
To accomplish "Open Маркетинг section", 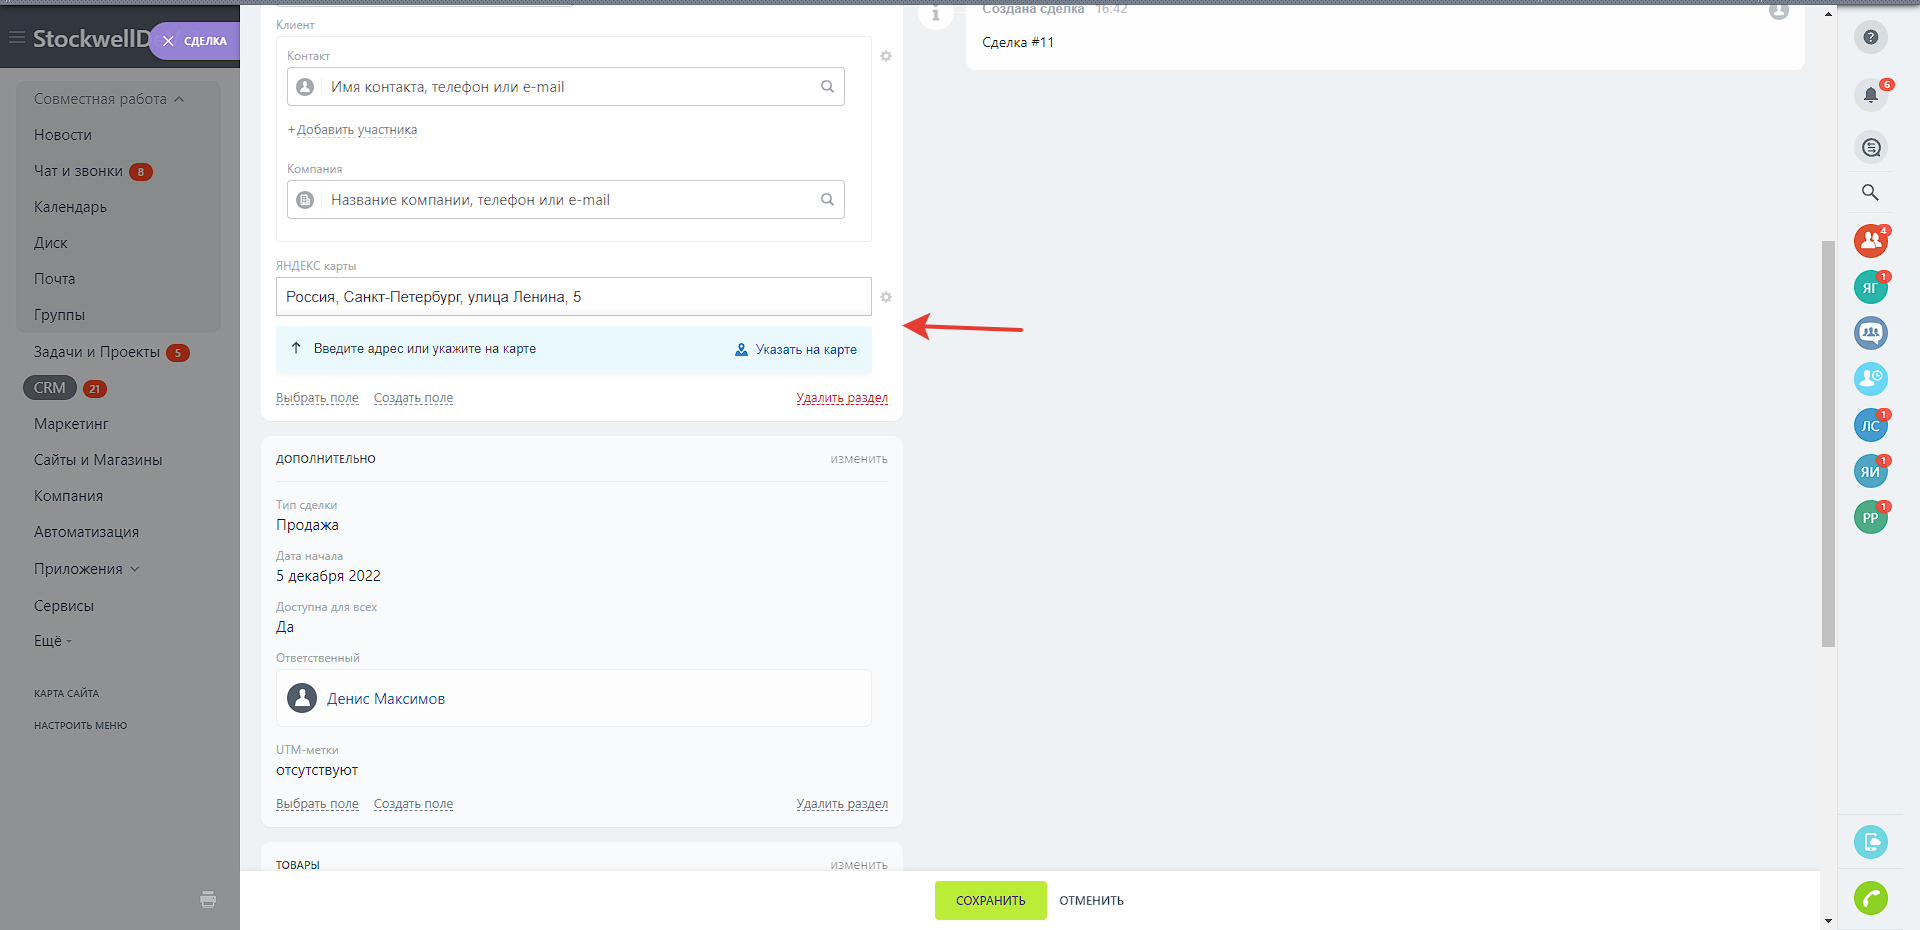I will click(x=71, y=424).
